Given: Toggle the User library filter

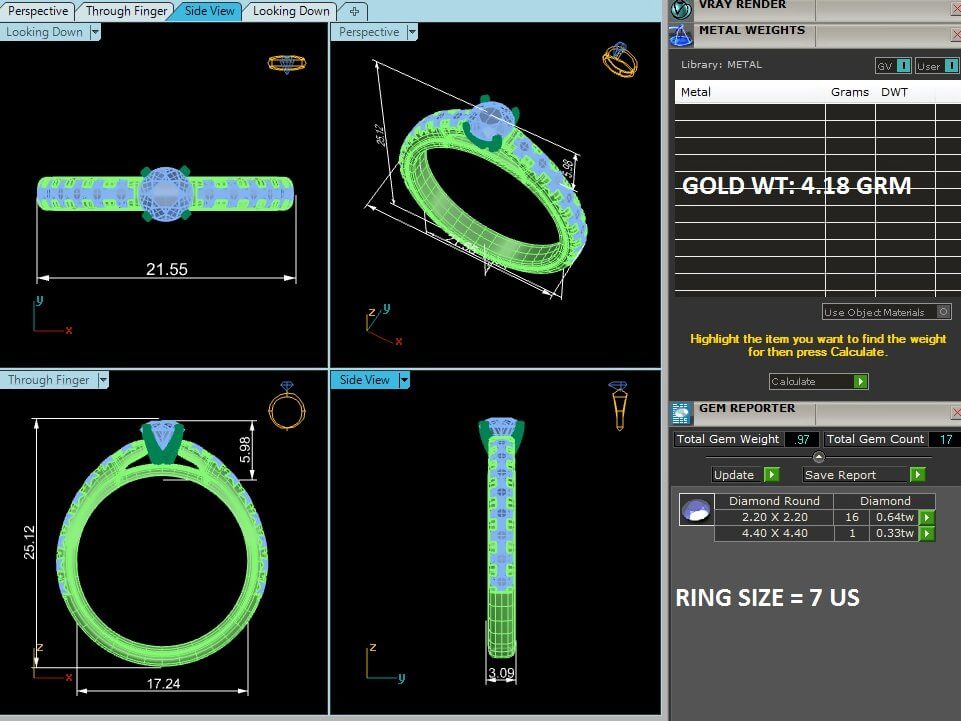Looking at the screenshot, I should coord(937,66).
